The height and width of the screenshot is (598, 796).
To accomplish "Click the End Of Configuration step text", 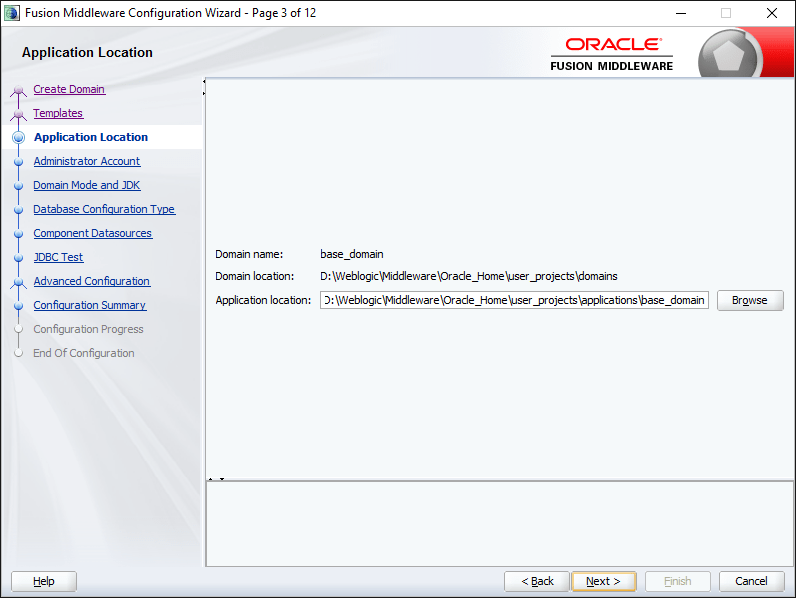I will click(84, 353).
